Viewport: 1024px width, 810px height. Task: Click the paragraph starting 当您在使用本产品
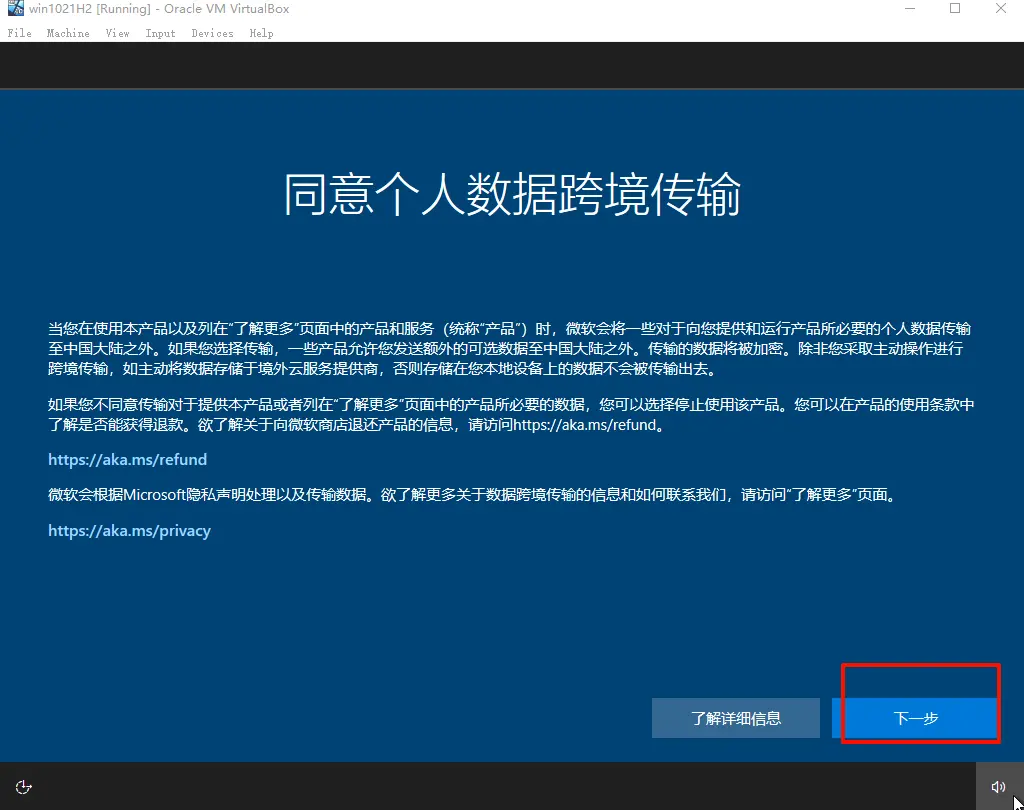click(509, 349)
